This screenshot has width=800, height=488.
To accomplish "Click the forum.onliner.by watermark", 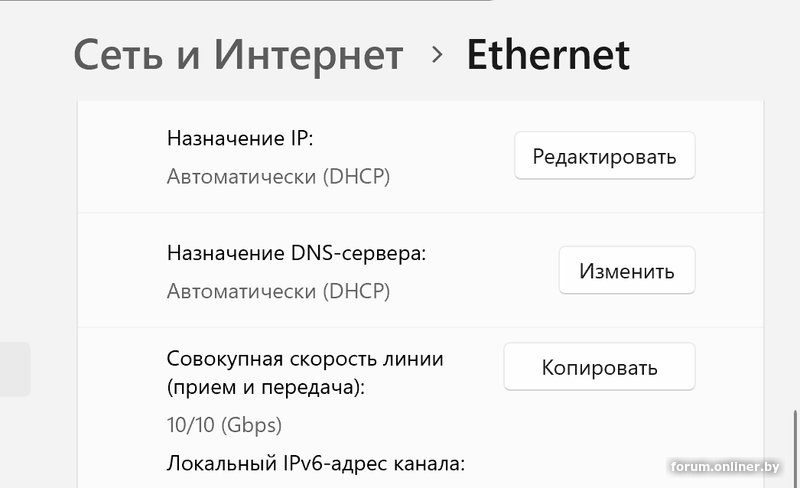I will tap(725, 466).
